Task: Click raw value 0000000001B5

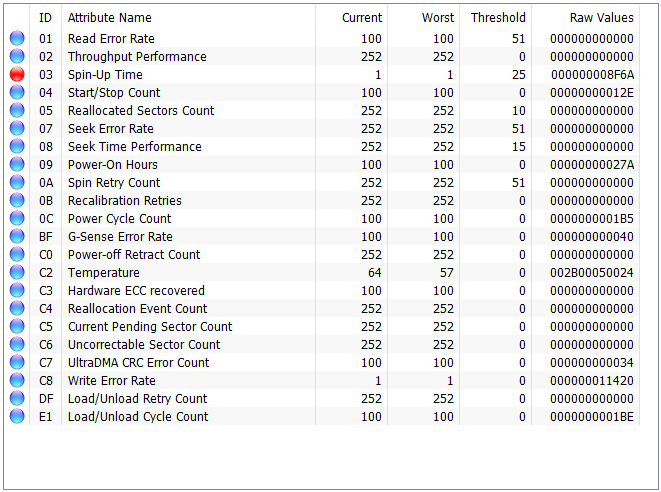Action: 592,218
